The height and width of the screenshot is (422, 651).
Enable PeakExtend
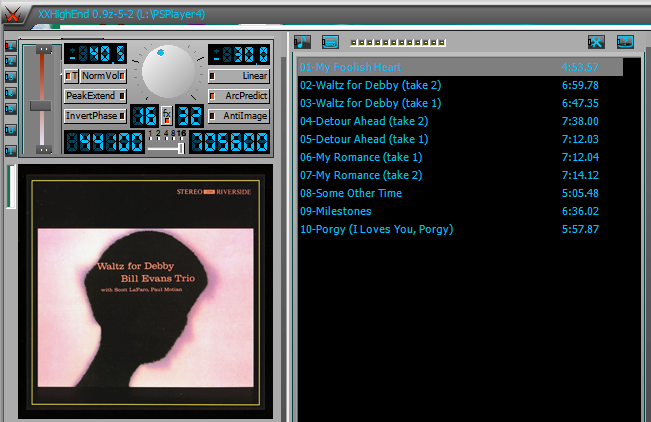tap(95, 96)
